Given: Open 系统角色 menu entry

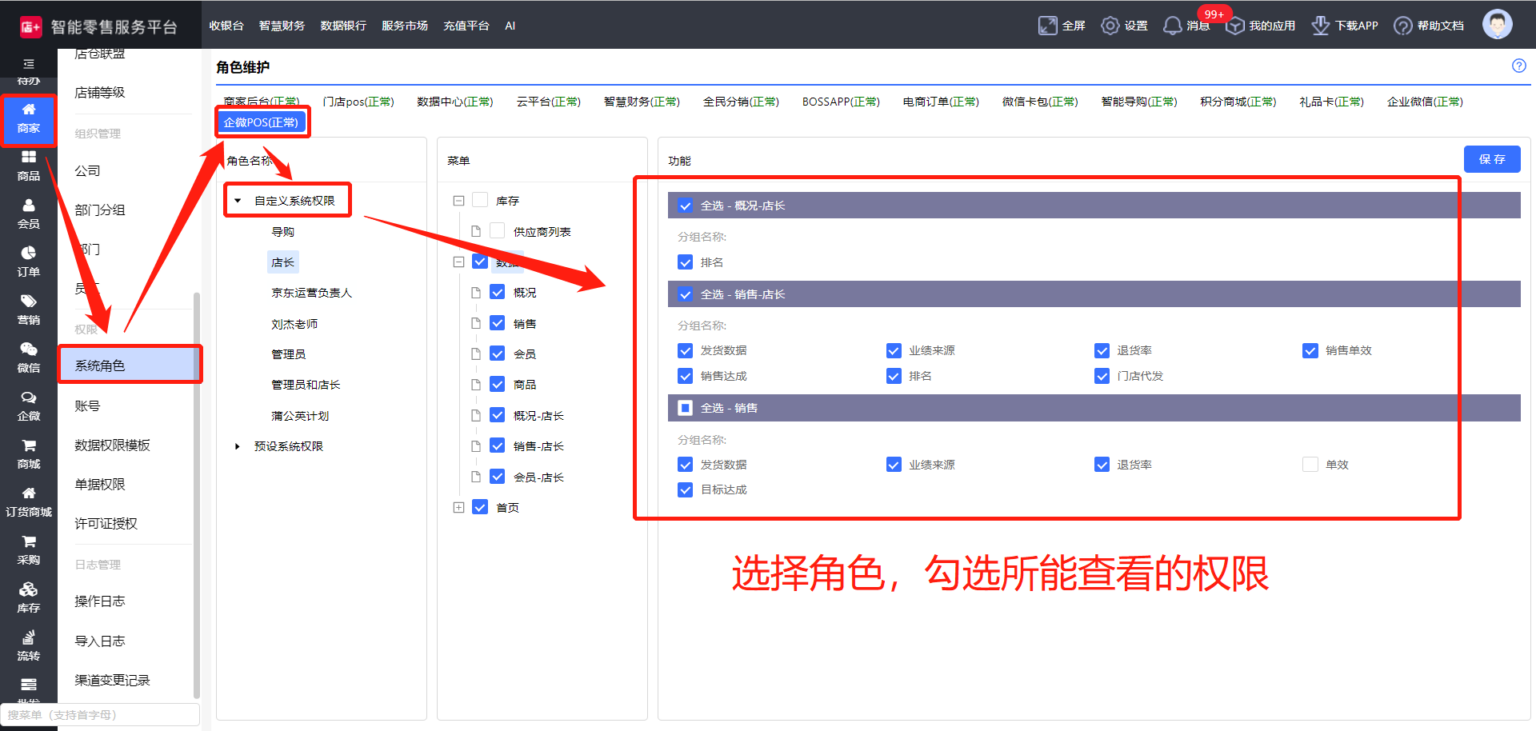Looking at the screenshot, I should point(130,366).
